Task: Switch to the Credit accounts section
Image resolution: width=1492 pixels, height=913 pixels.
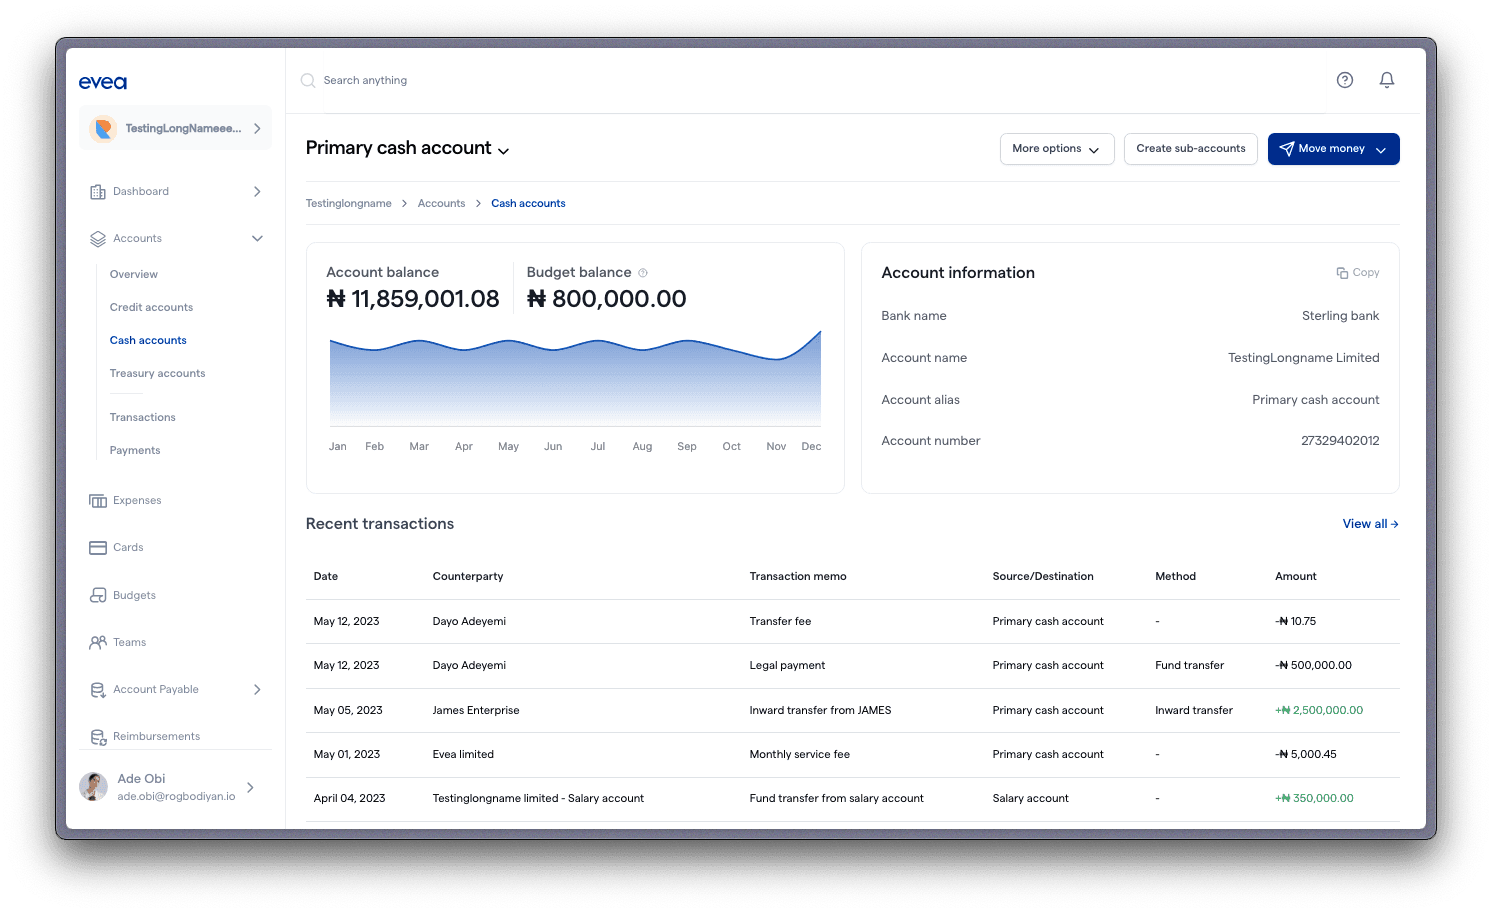Action: [x=151, y=307]
